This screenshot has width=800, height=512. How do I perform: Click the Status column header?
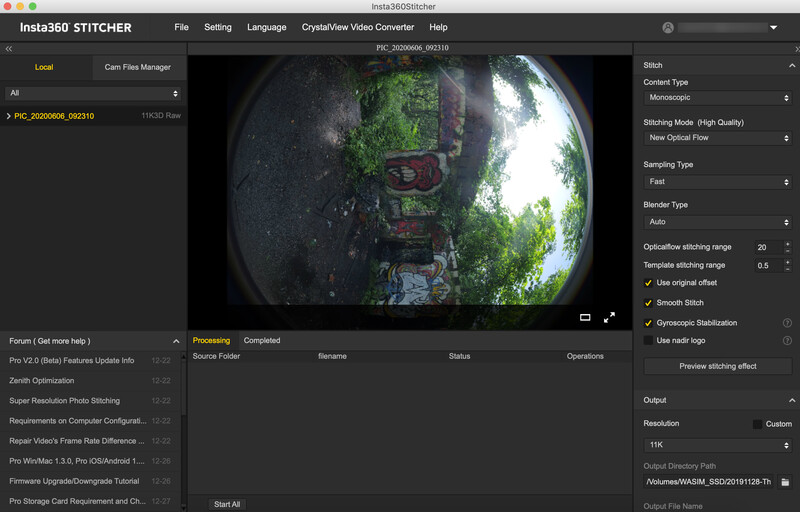(459, 356)
